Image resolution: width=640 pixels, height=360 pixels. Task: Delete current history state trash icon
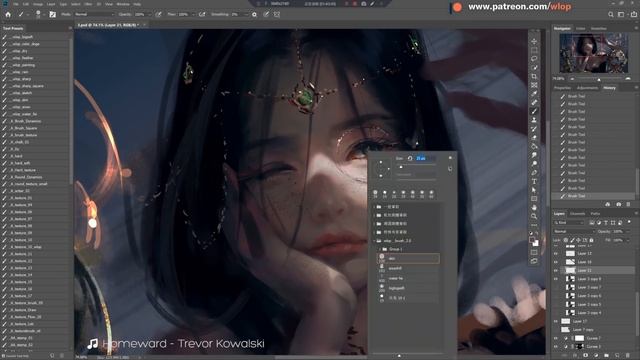(x=628, y=204)
